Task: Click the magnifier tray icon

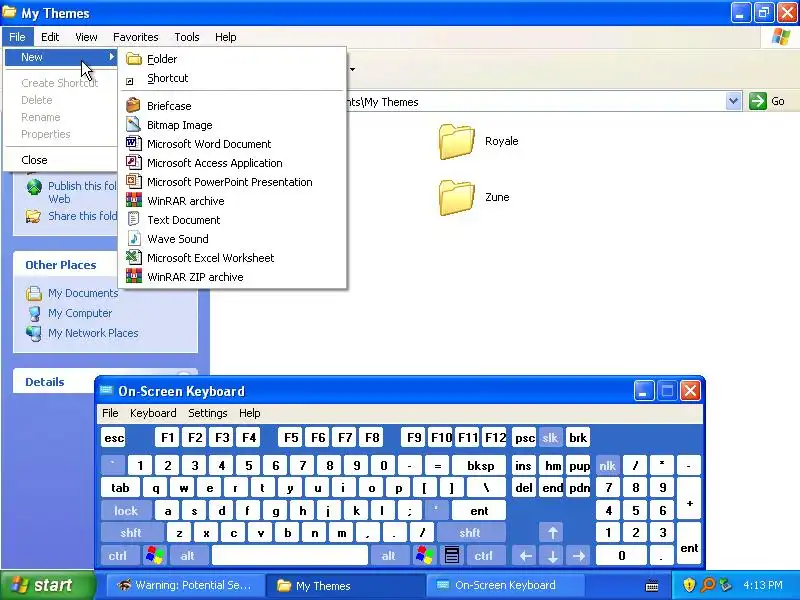Action: [x=707, y=585]
